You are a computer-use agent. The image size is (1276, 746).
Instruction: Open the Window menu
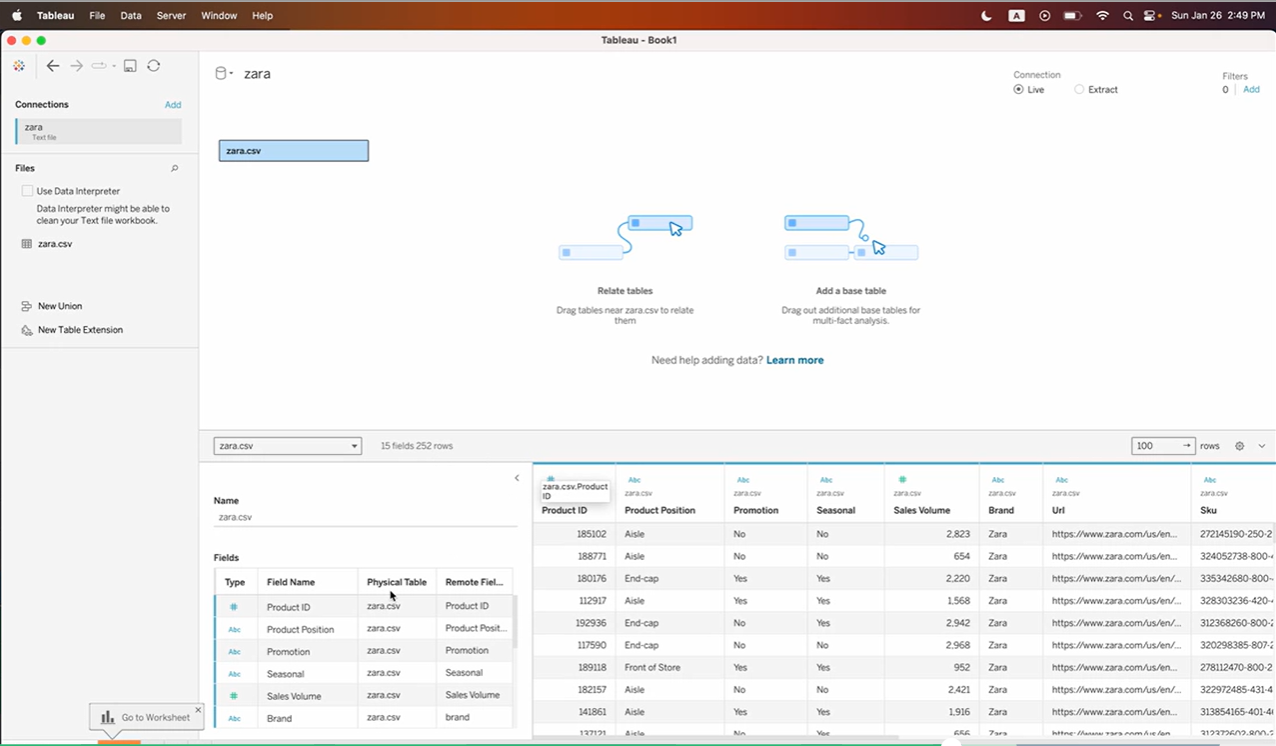pos(219,16)
